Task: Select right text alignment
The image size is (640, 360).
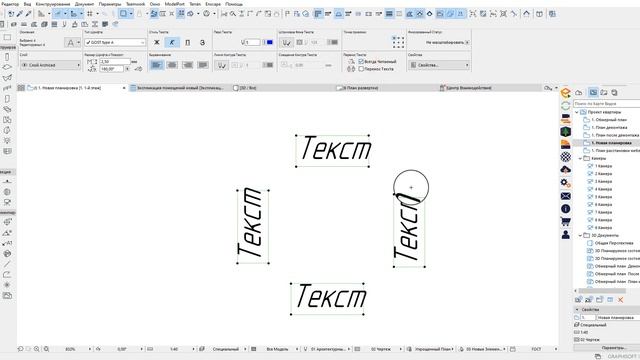Action: point(187,65)
